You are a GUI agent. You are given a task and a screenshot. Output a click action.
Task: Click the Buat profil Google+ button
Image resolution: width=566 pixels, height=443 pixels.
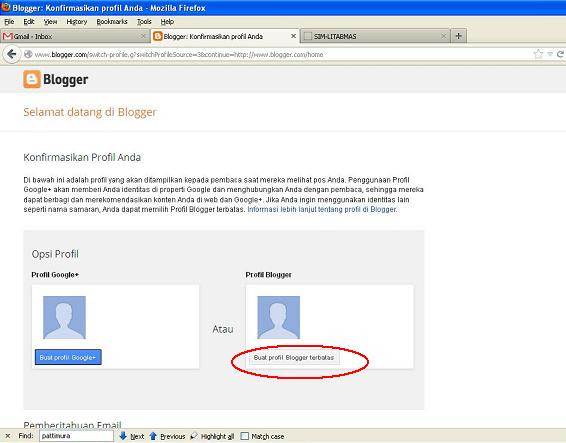click(x=68, y=357)
